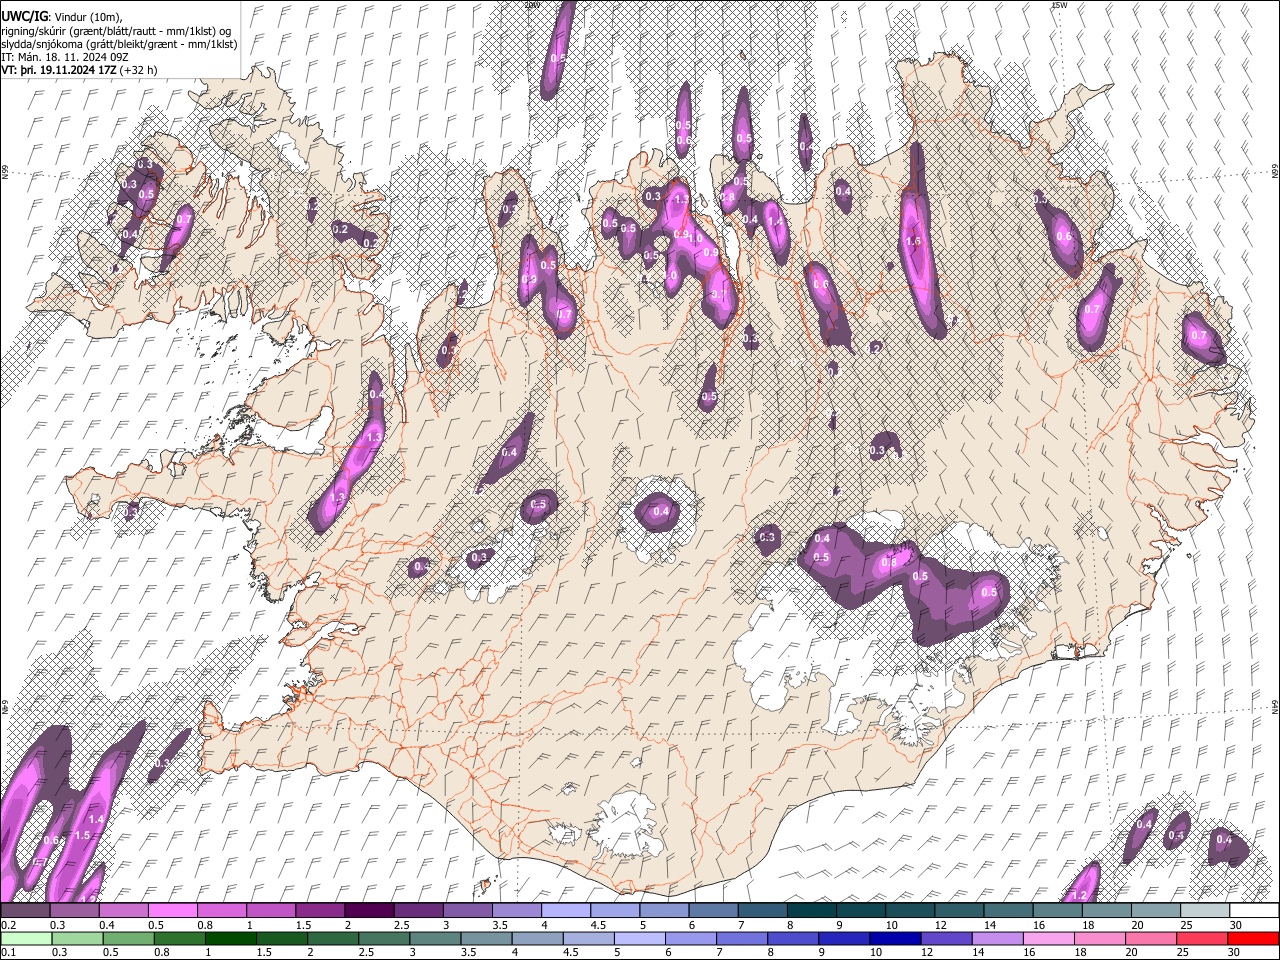Click the 'rigning/skúrir' rain description line
1280x960 pixels.
click(x=118, y=31)
